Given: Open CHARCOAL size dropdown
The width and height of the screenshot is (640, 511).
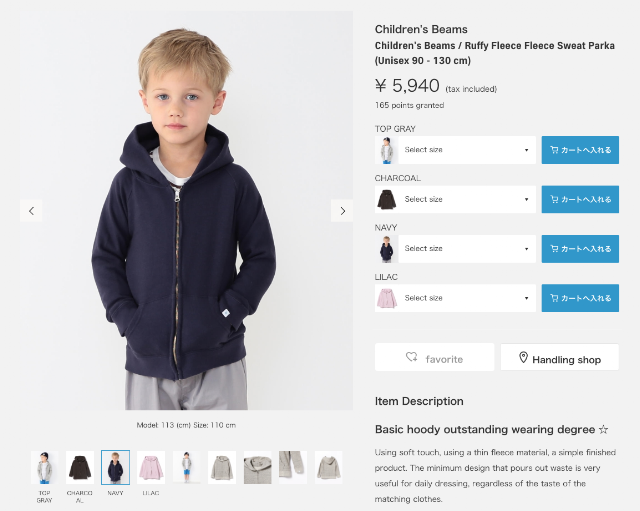Looking at the screenshot, I should tap(466, 199).
